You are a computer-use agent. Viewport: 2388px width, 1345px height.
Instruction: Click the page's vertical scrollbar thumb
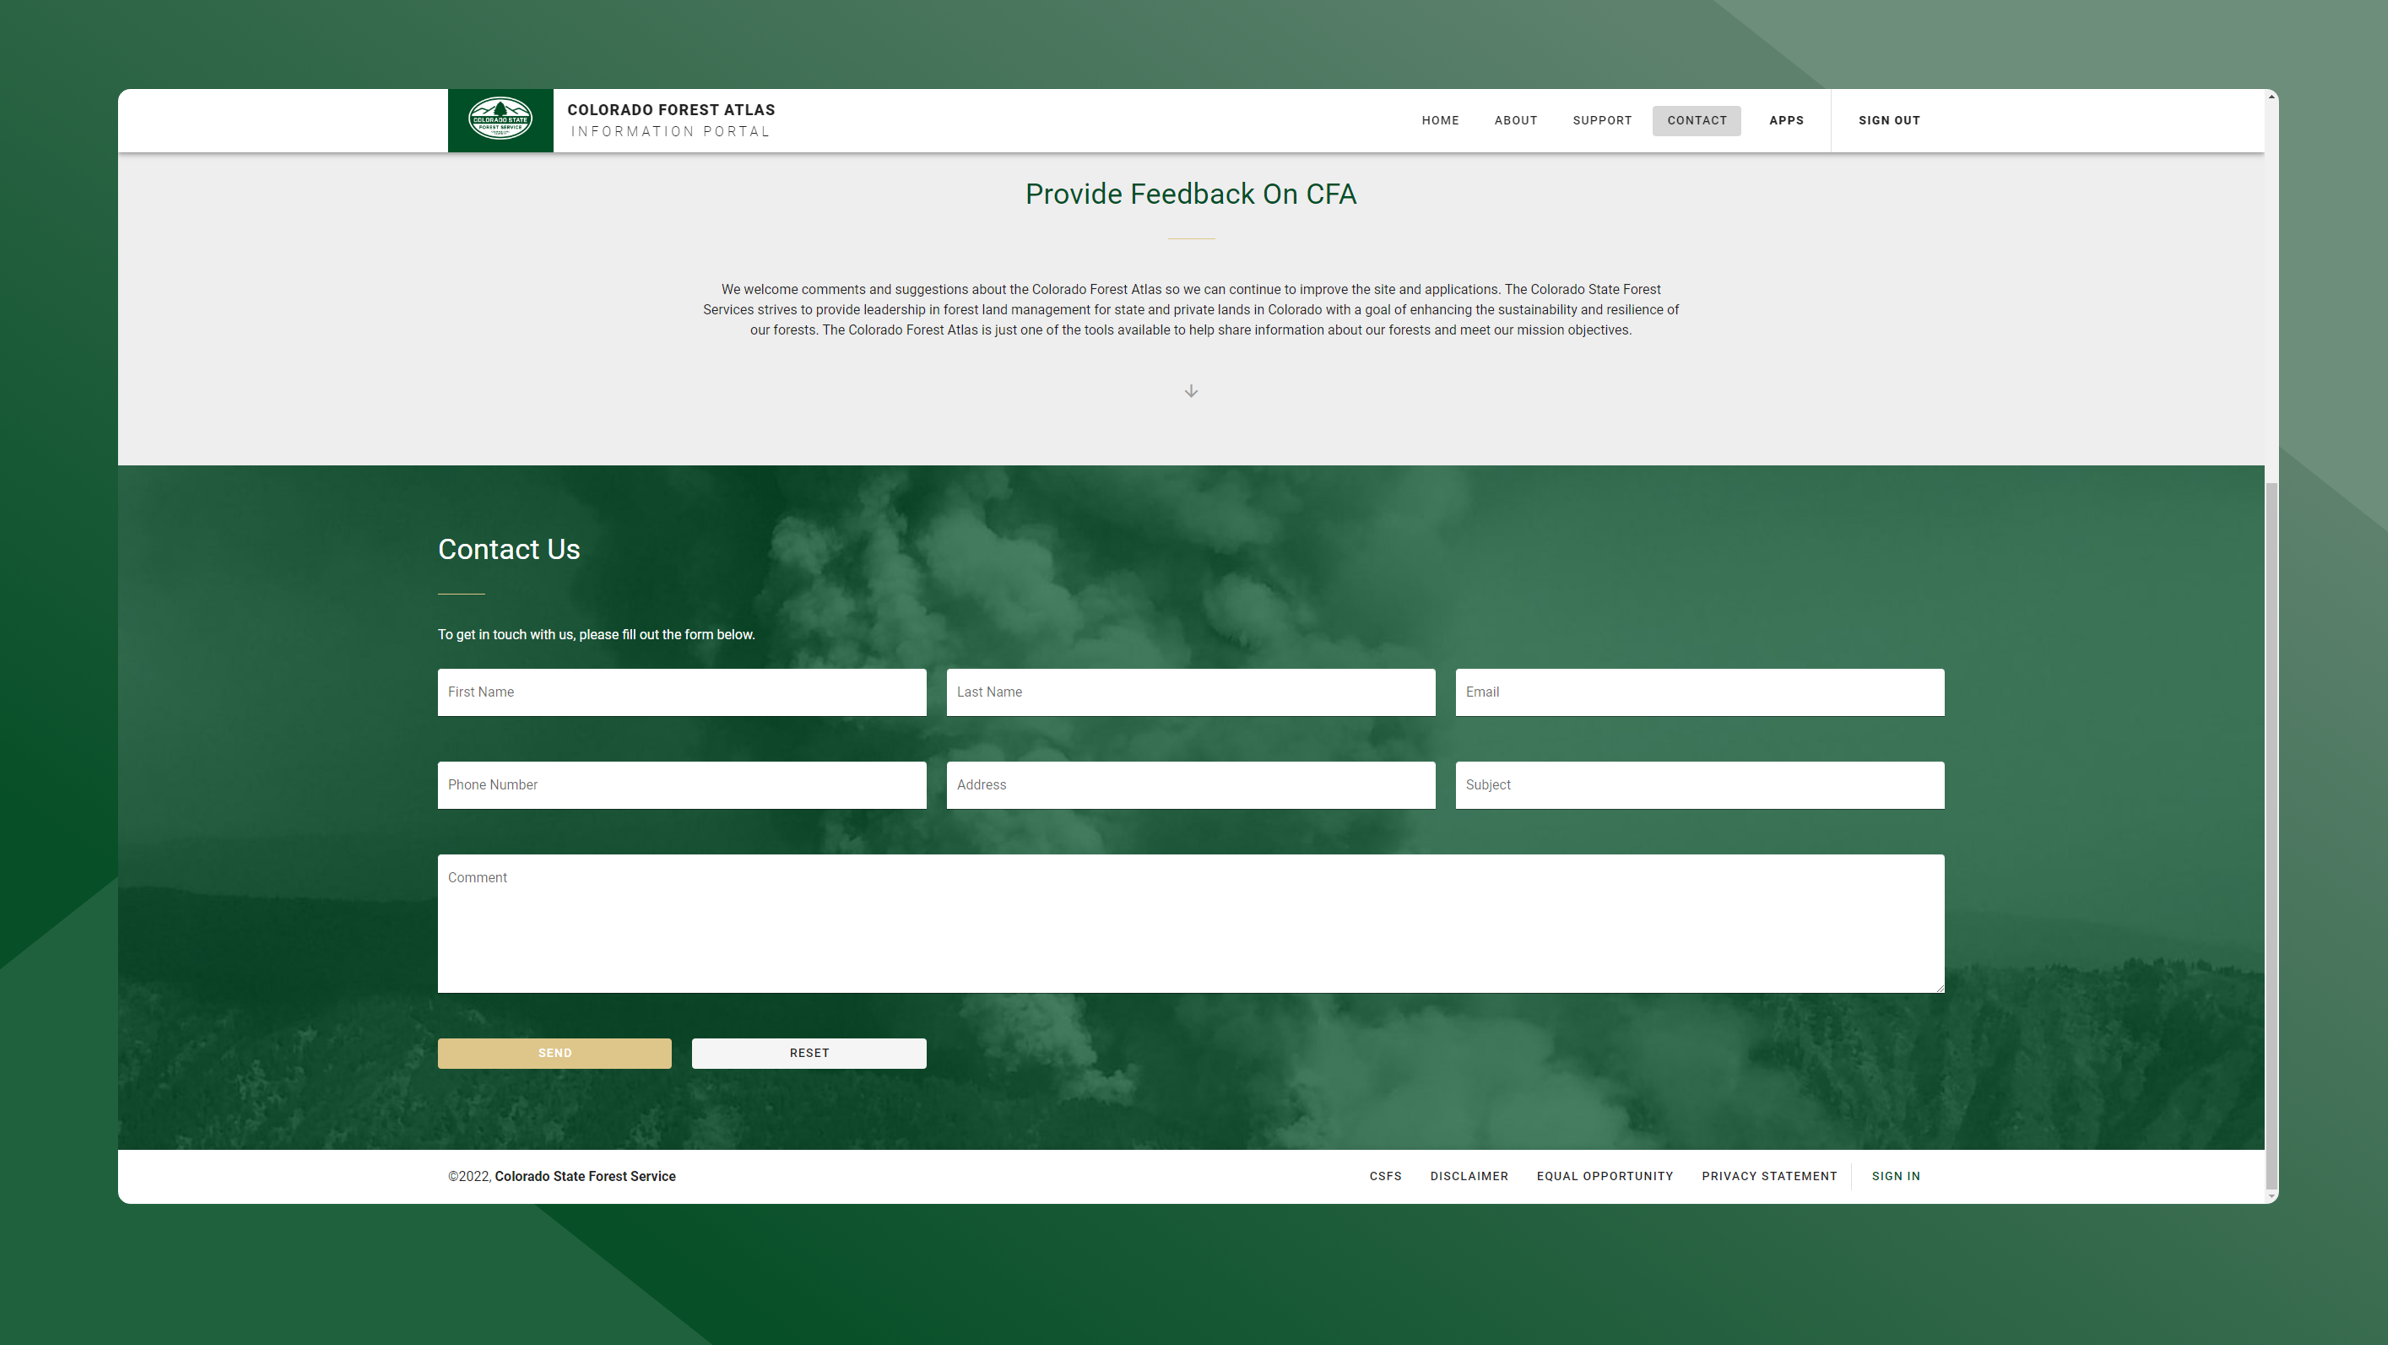coord(2271,835)
